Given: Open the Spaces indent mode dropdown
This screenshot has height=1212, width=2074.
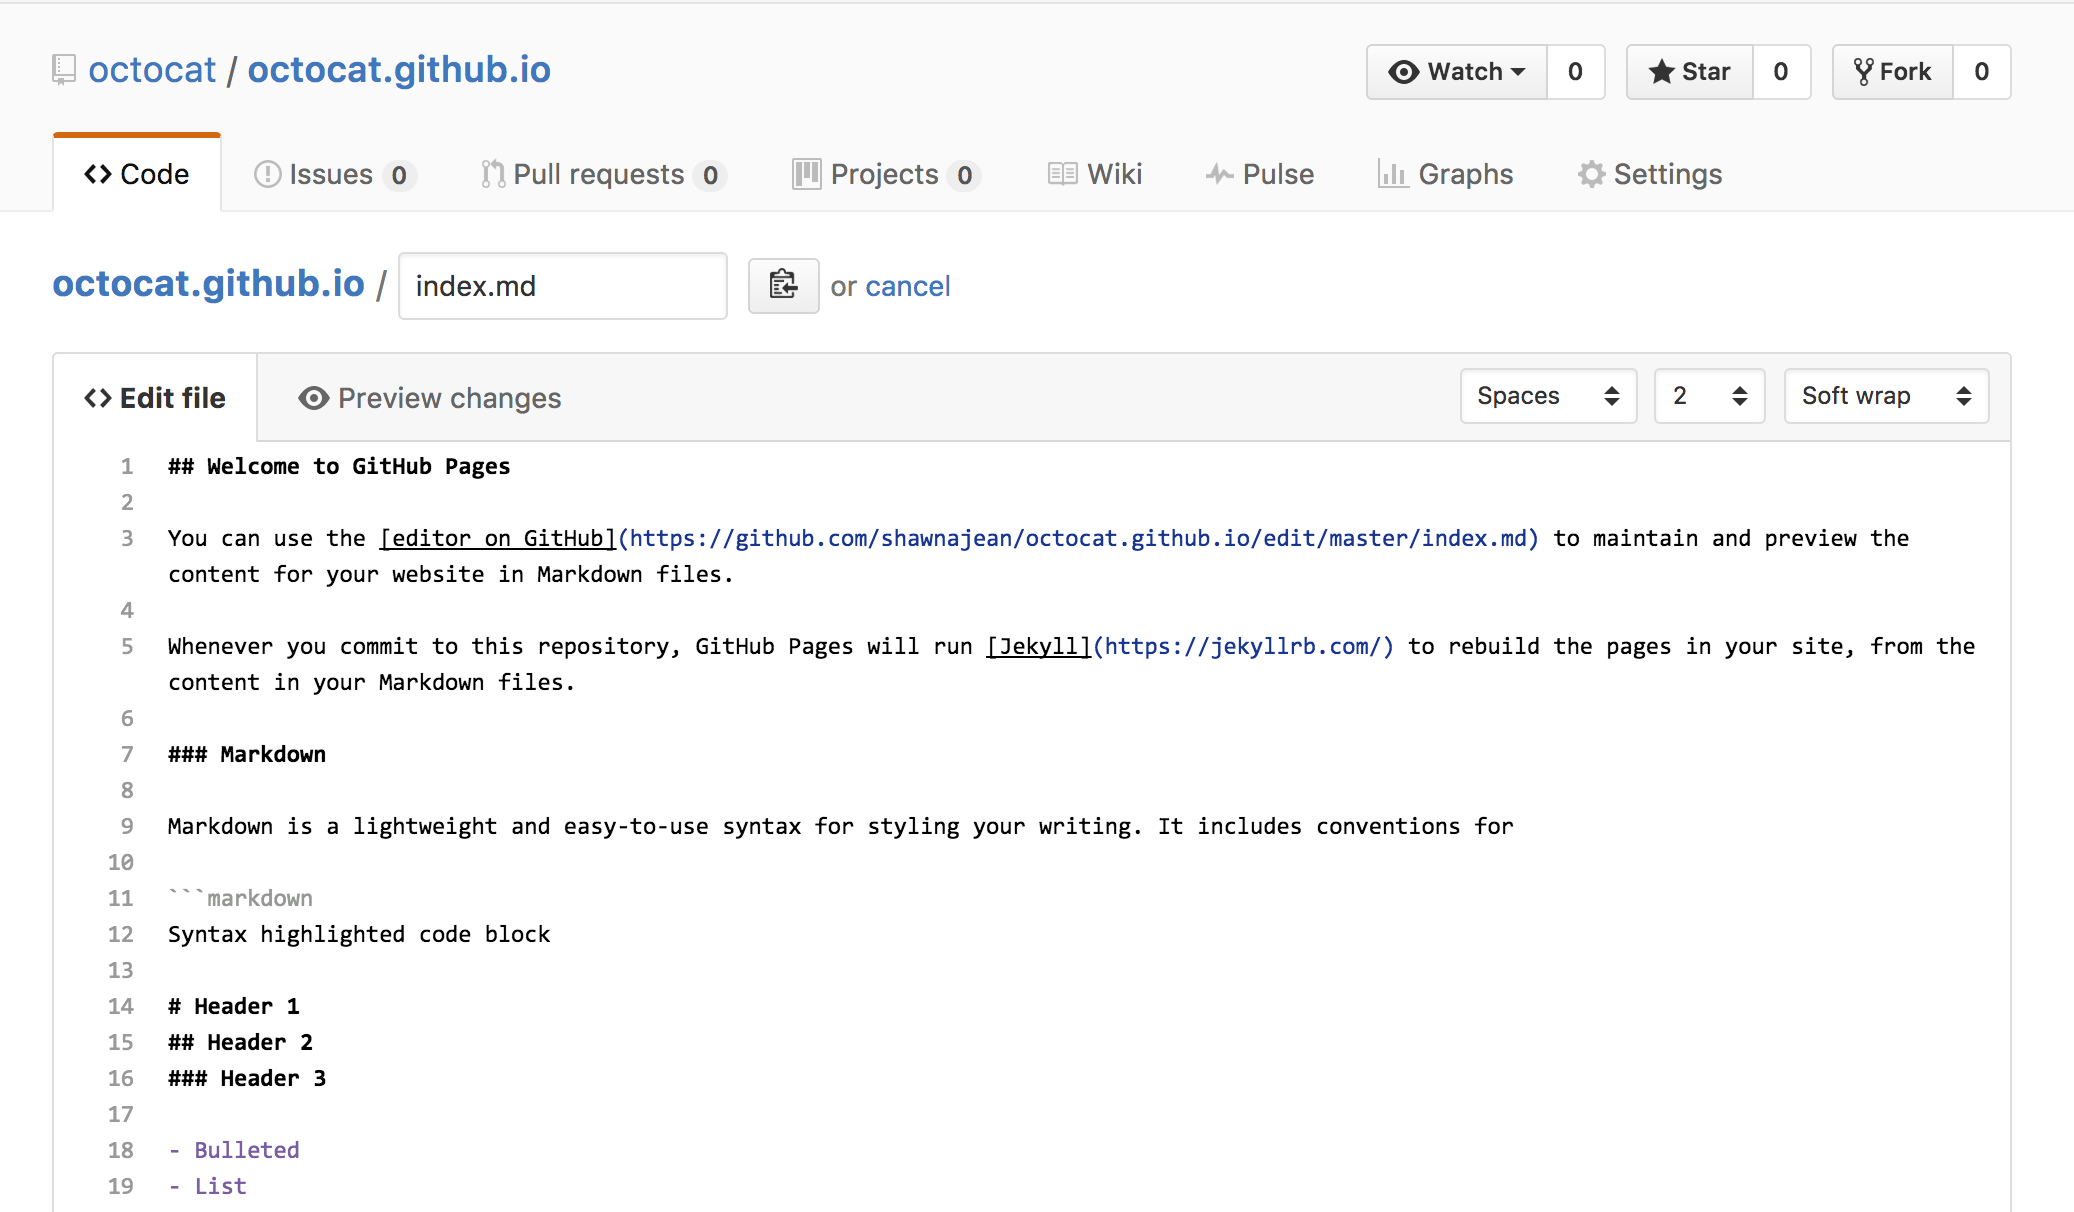Looking at the screenshot, I should point(1548,396).
